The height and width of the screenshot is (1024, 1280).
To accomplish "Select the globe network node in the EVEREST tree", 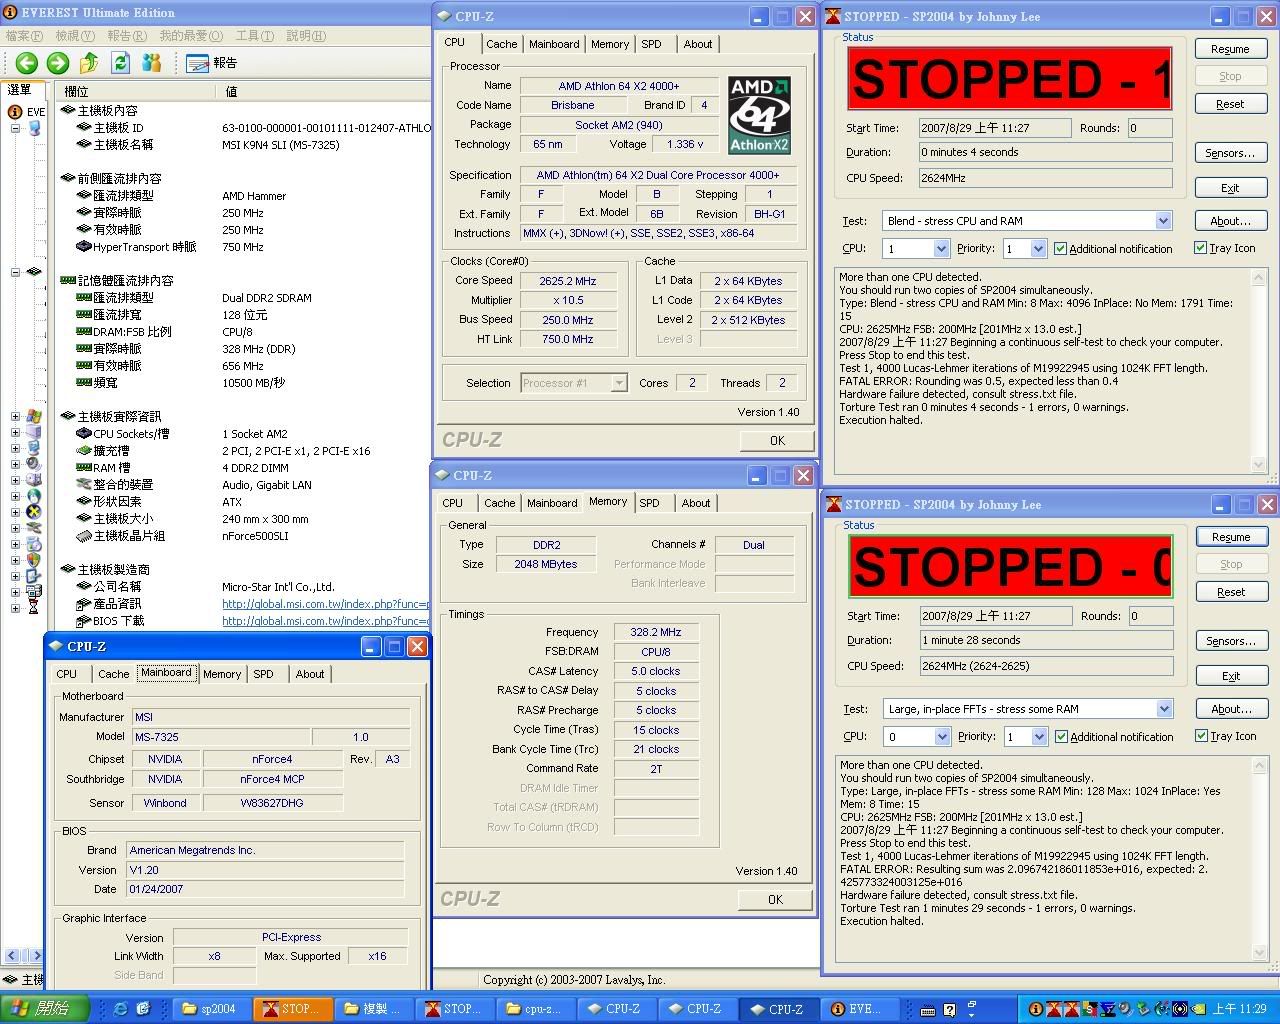I will [x=34, y=496].
